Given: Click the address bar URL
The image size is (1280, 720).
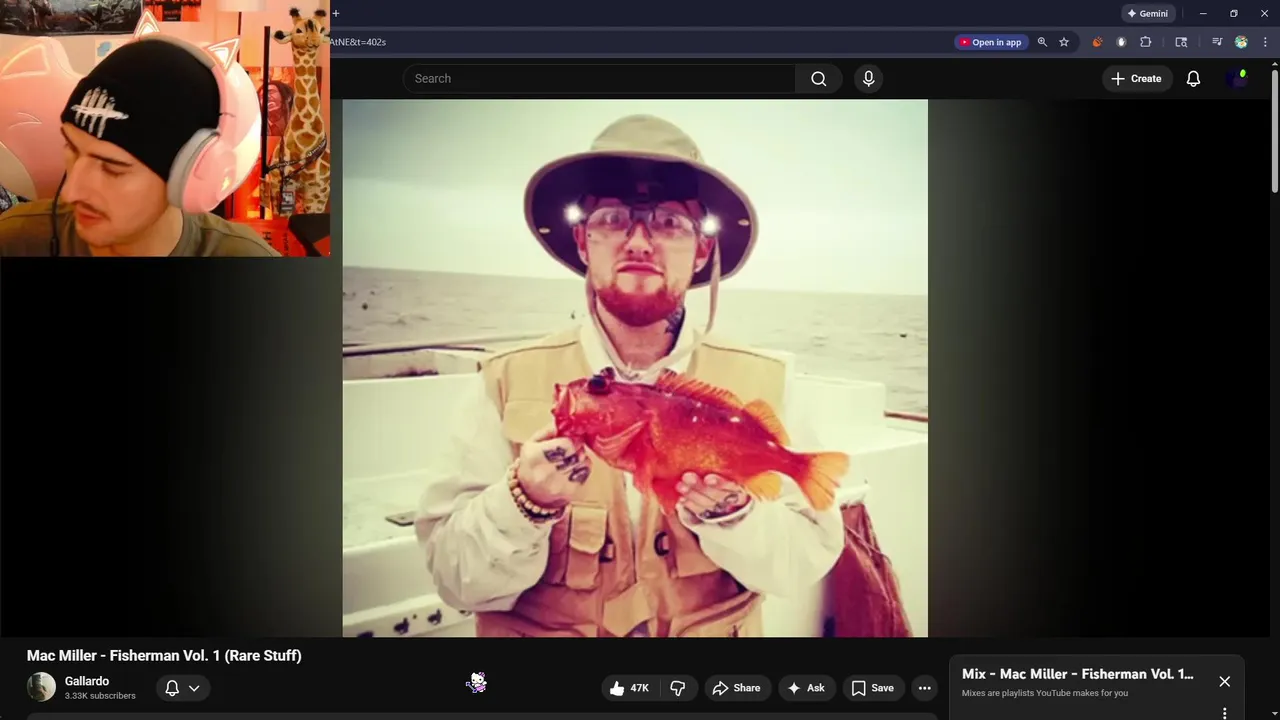Looking at the screenshot, I should pos(358,42).
